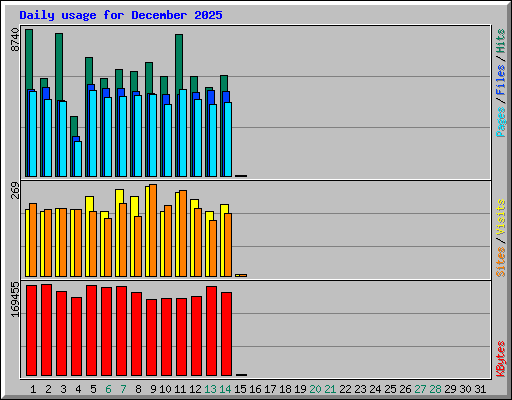Click the green 'Hits' legend label
Image resolution: width=512 pixels, height=400 pixels.
(500, 41)
